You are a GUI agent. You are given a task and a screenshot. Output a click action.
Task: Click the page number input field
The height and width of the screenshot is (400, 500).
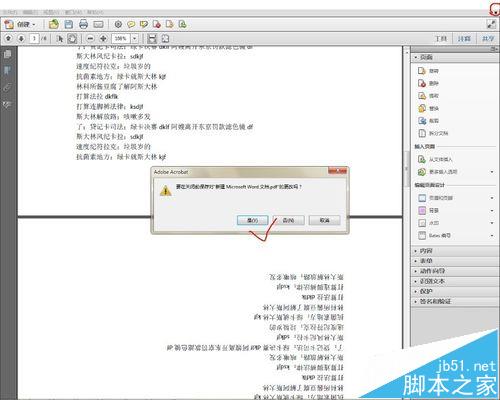pos(34,39)
